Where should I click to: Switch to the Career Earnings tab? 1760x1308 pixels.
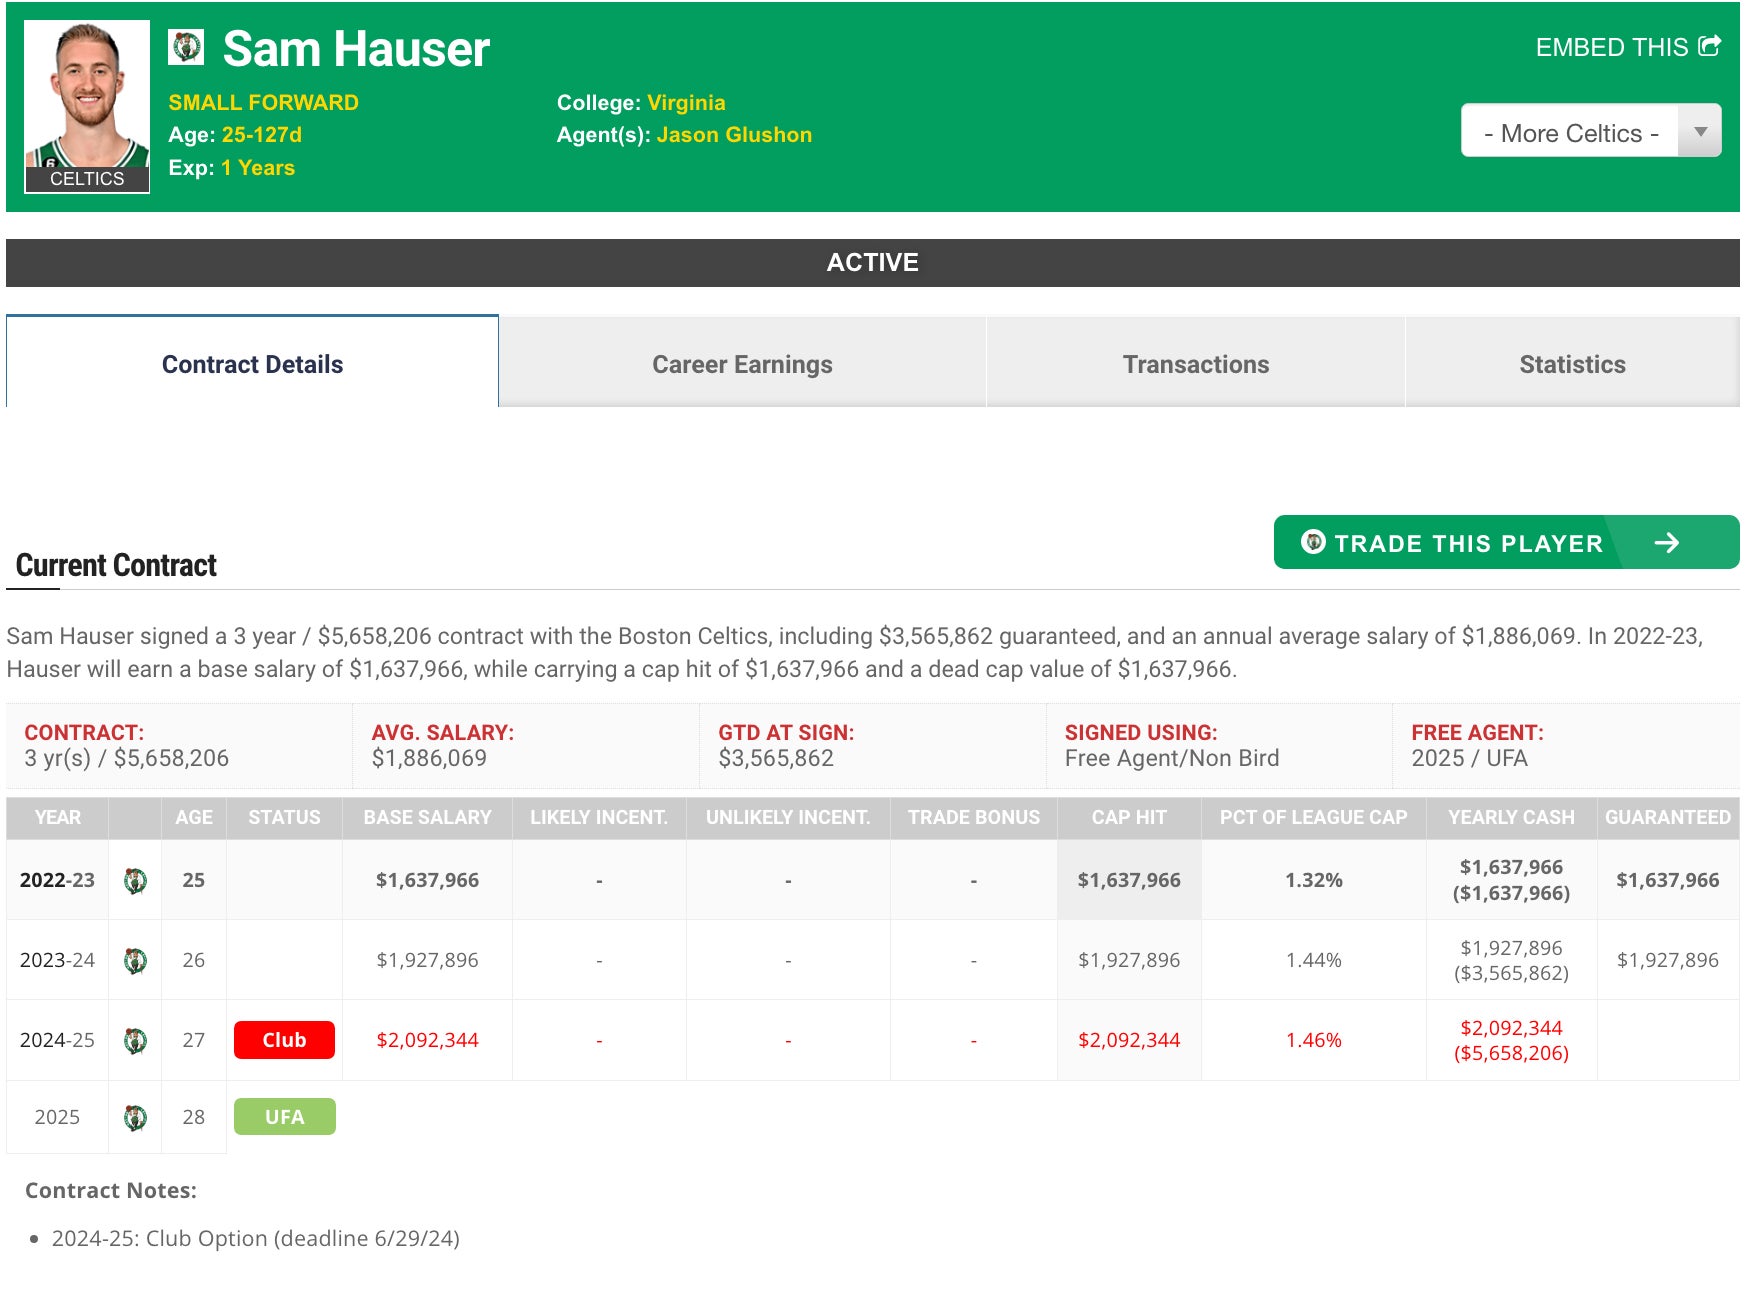tap(742, 365)
